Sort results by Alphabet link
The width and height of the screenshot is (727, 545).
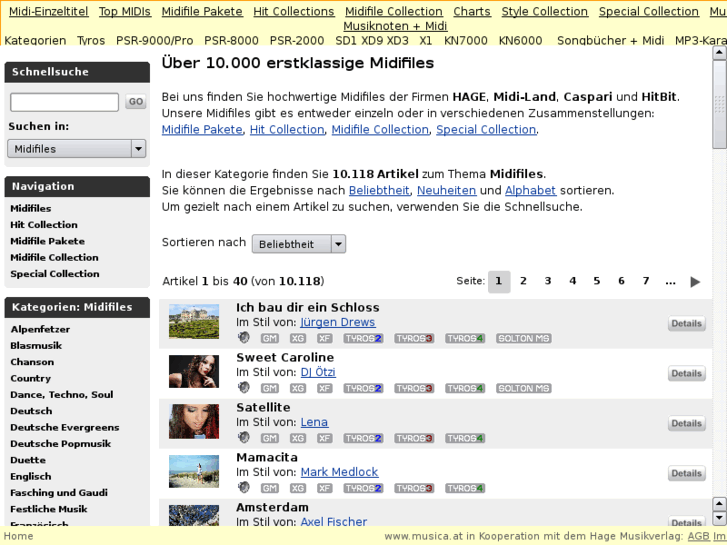530,191
